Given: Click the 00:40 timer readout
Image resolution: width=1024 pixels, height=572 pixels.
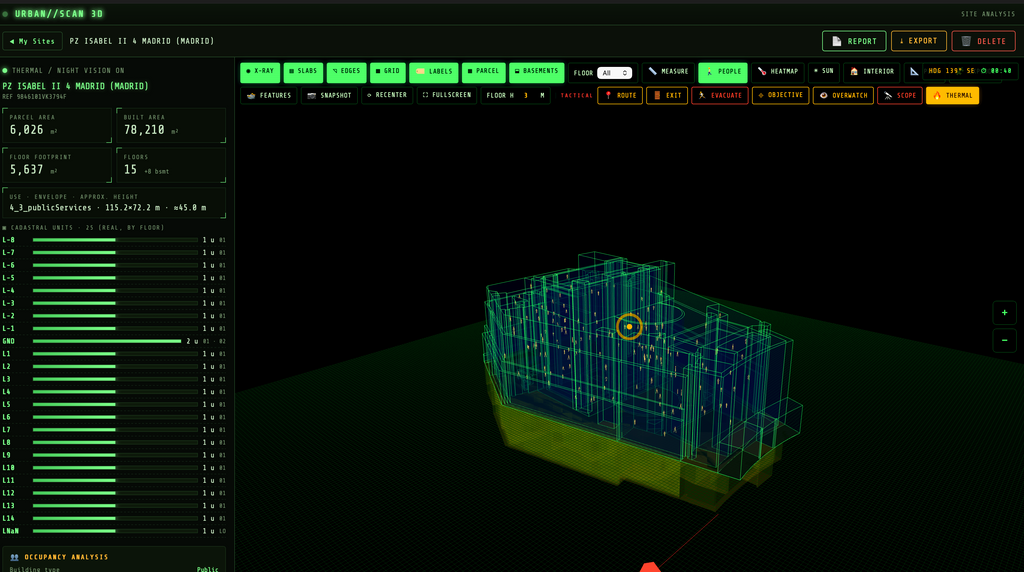Looking at the screenshot, I should pyautogui.click(x=997, y=71).
